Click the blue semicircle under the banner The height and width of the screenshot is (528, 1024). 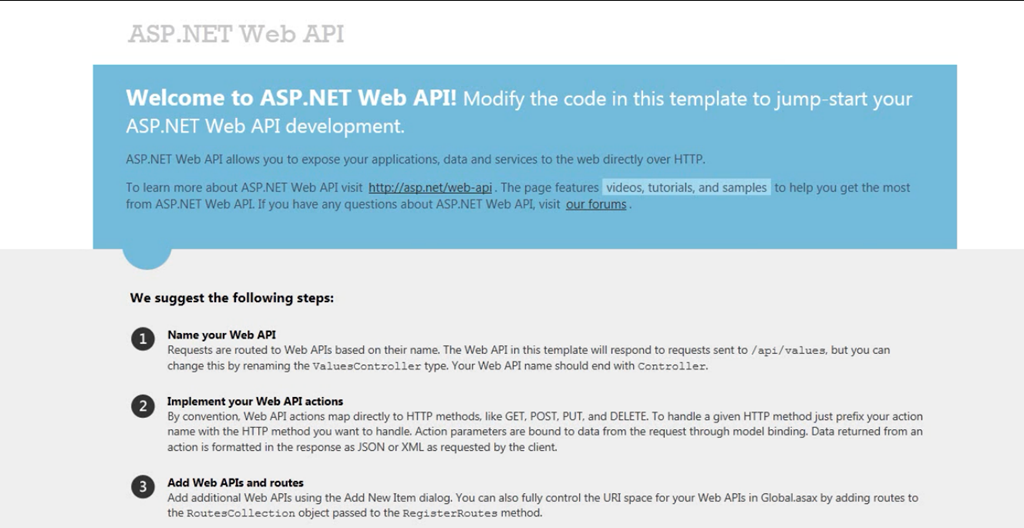click(147, 259)
